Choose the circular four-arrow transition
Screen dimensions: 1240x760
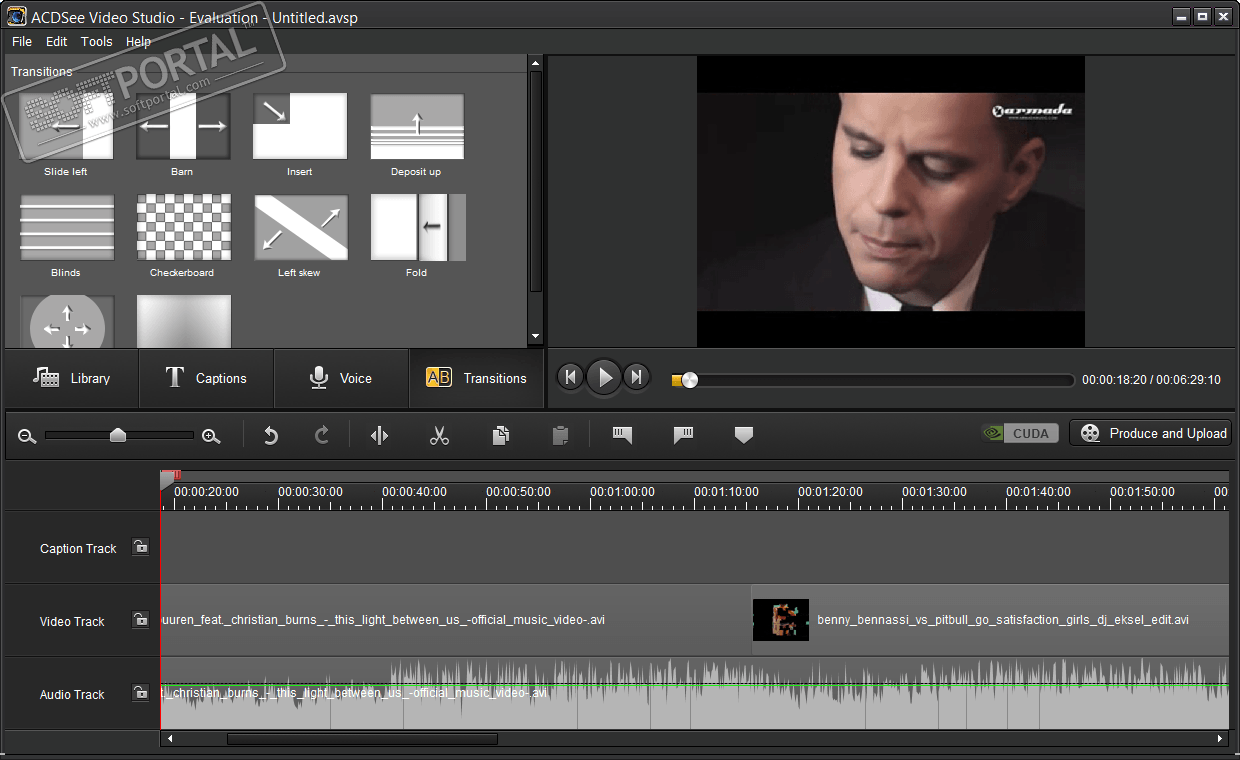point(66,321)
